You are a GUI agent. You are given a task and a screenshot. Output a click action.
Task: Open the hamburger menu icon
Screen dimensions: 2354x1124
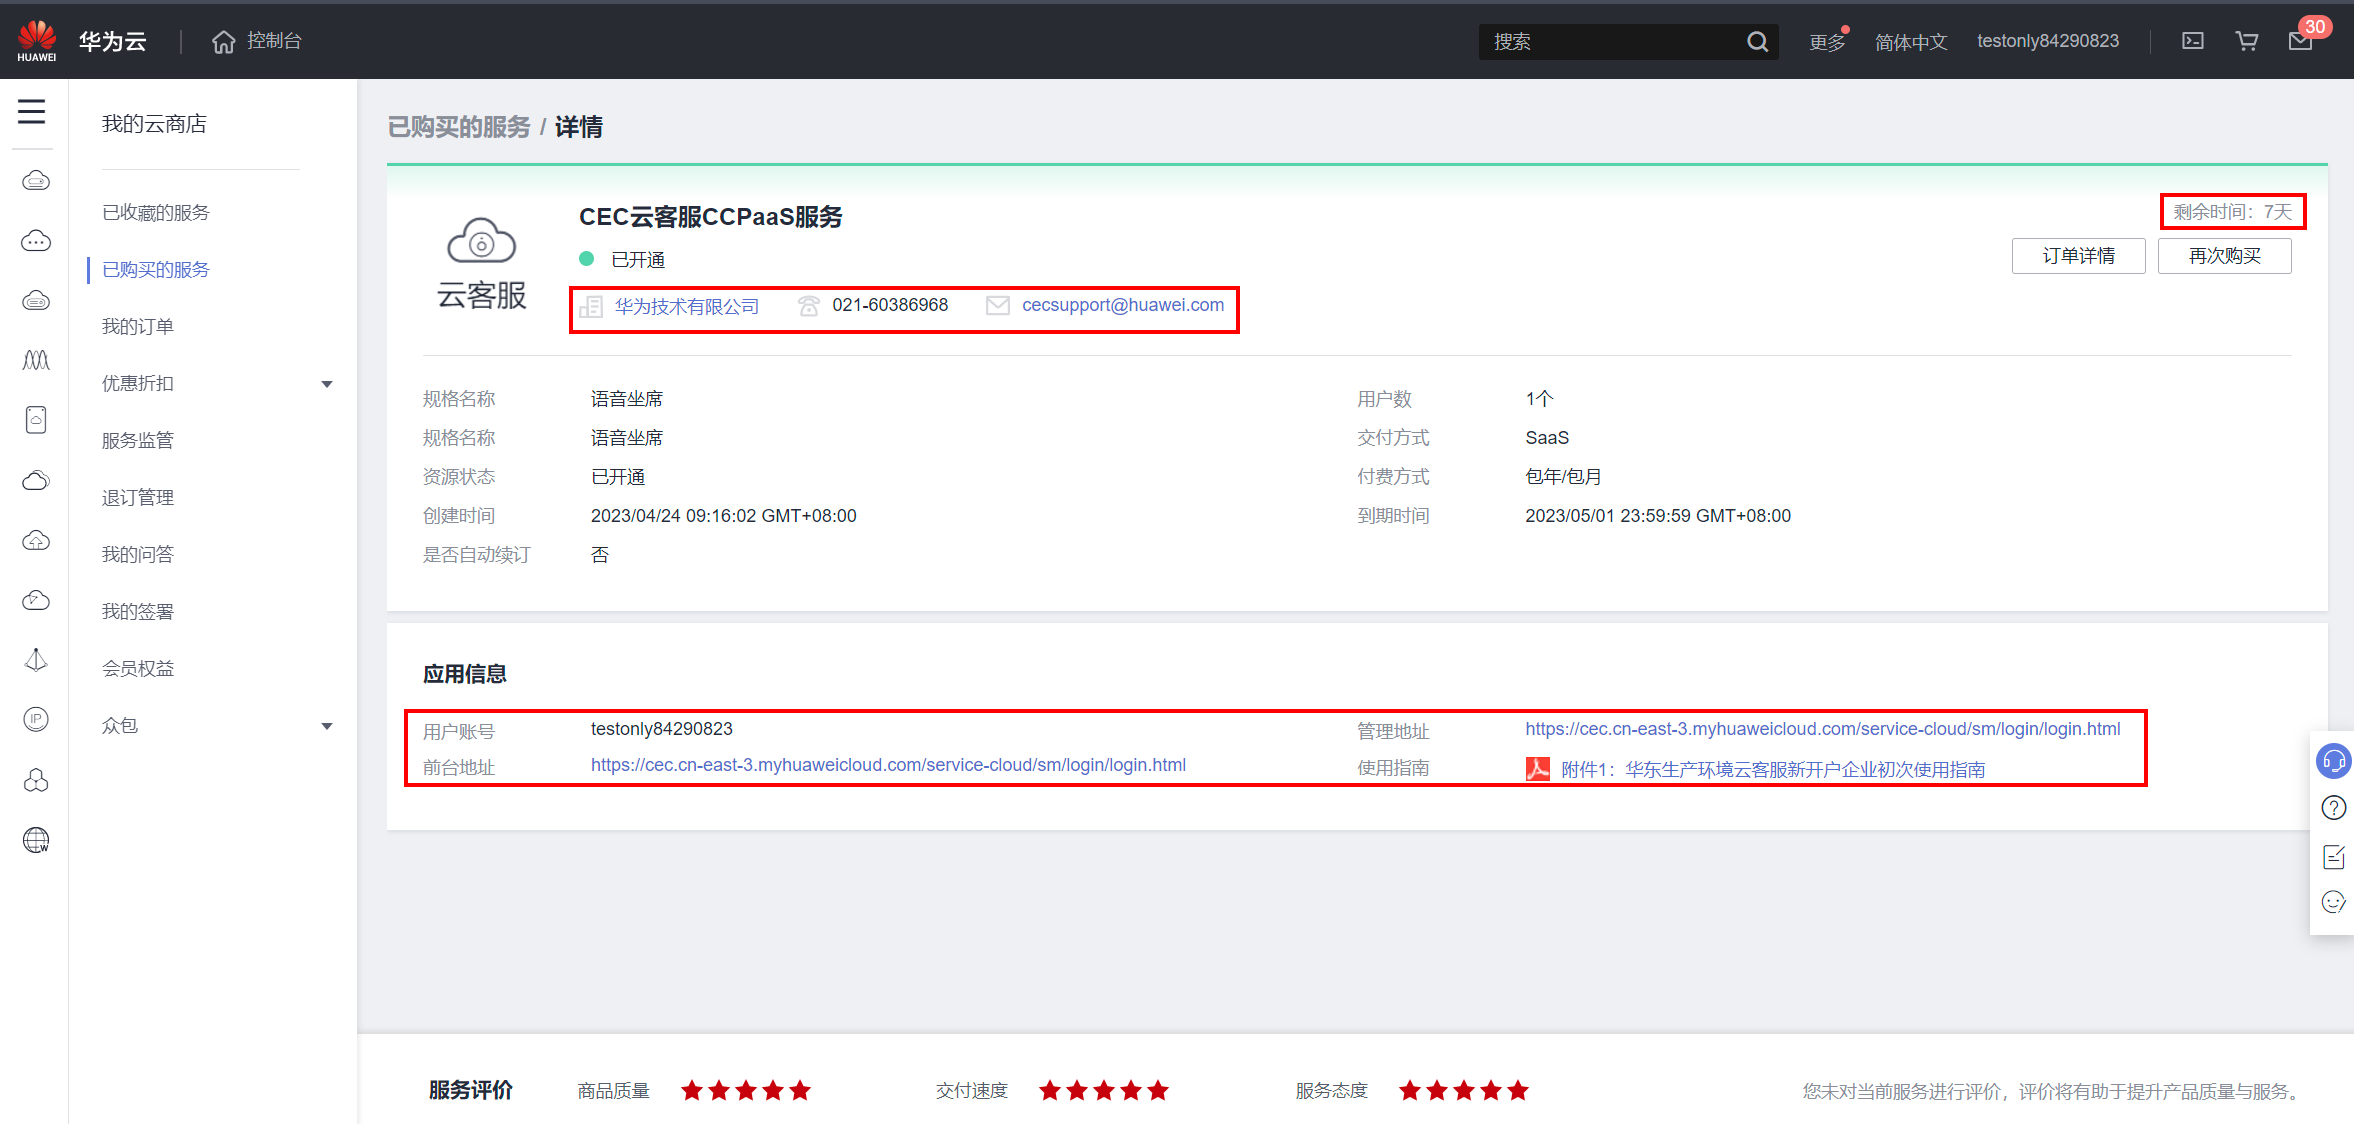click(x=32, y=111)
